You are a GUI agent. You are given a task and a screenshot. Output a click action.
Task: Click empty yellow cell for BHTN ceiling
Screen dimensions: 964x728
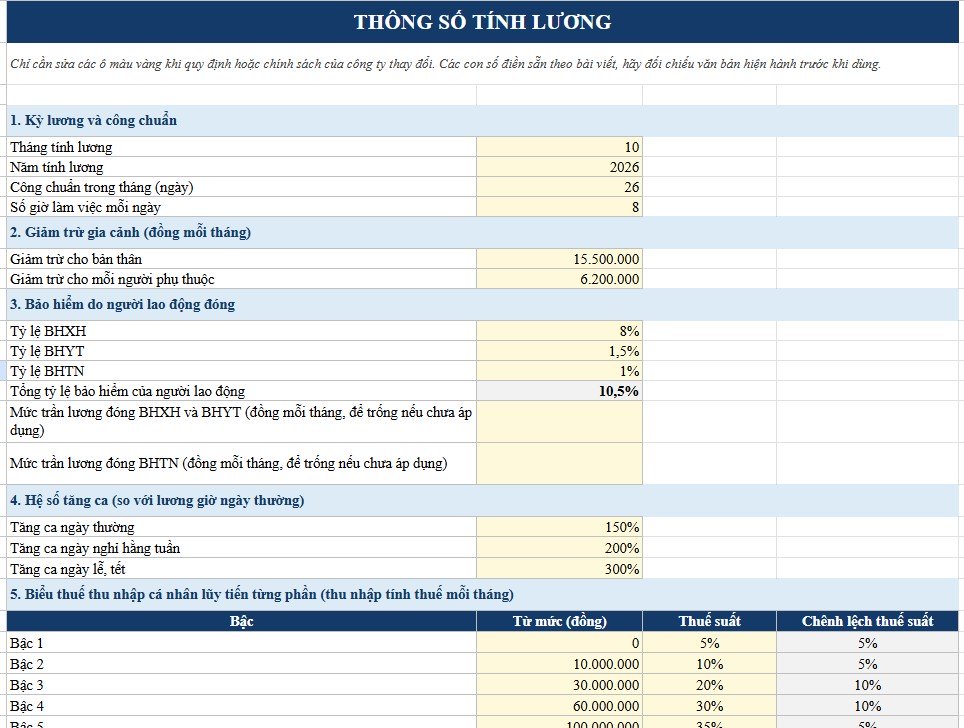pyautogui.click(x=559, y=464)
